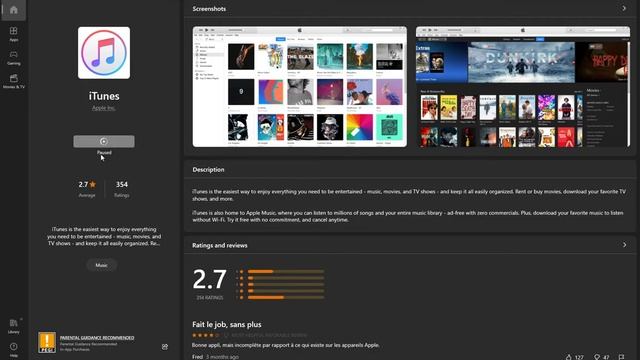Click the iTunes app title text
Viewport: 640px width, 360px height.
pos(104,96)
